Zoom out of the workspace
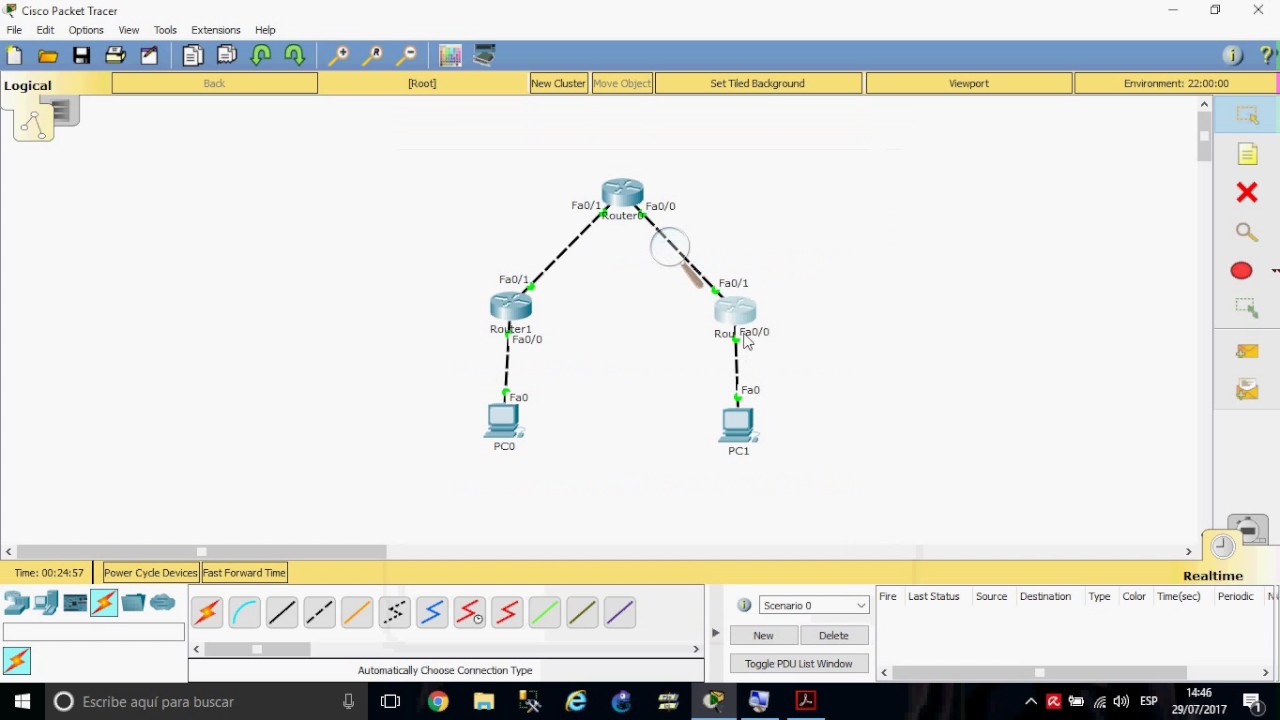Image resolution: width=1280 pixels, height=720 pixels. point(407,56)
